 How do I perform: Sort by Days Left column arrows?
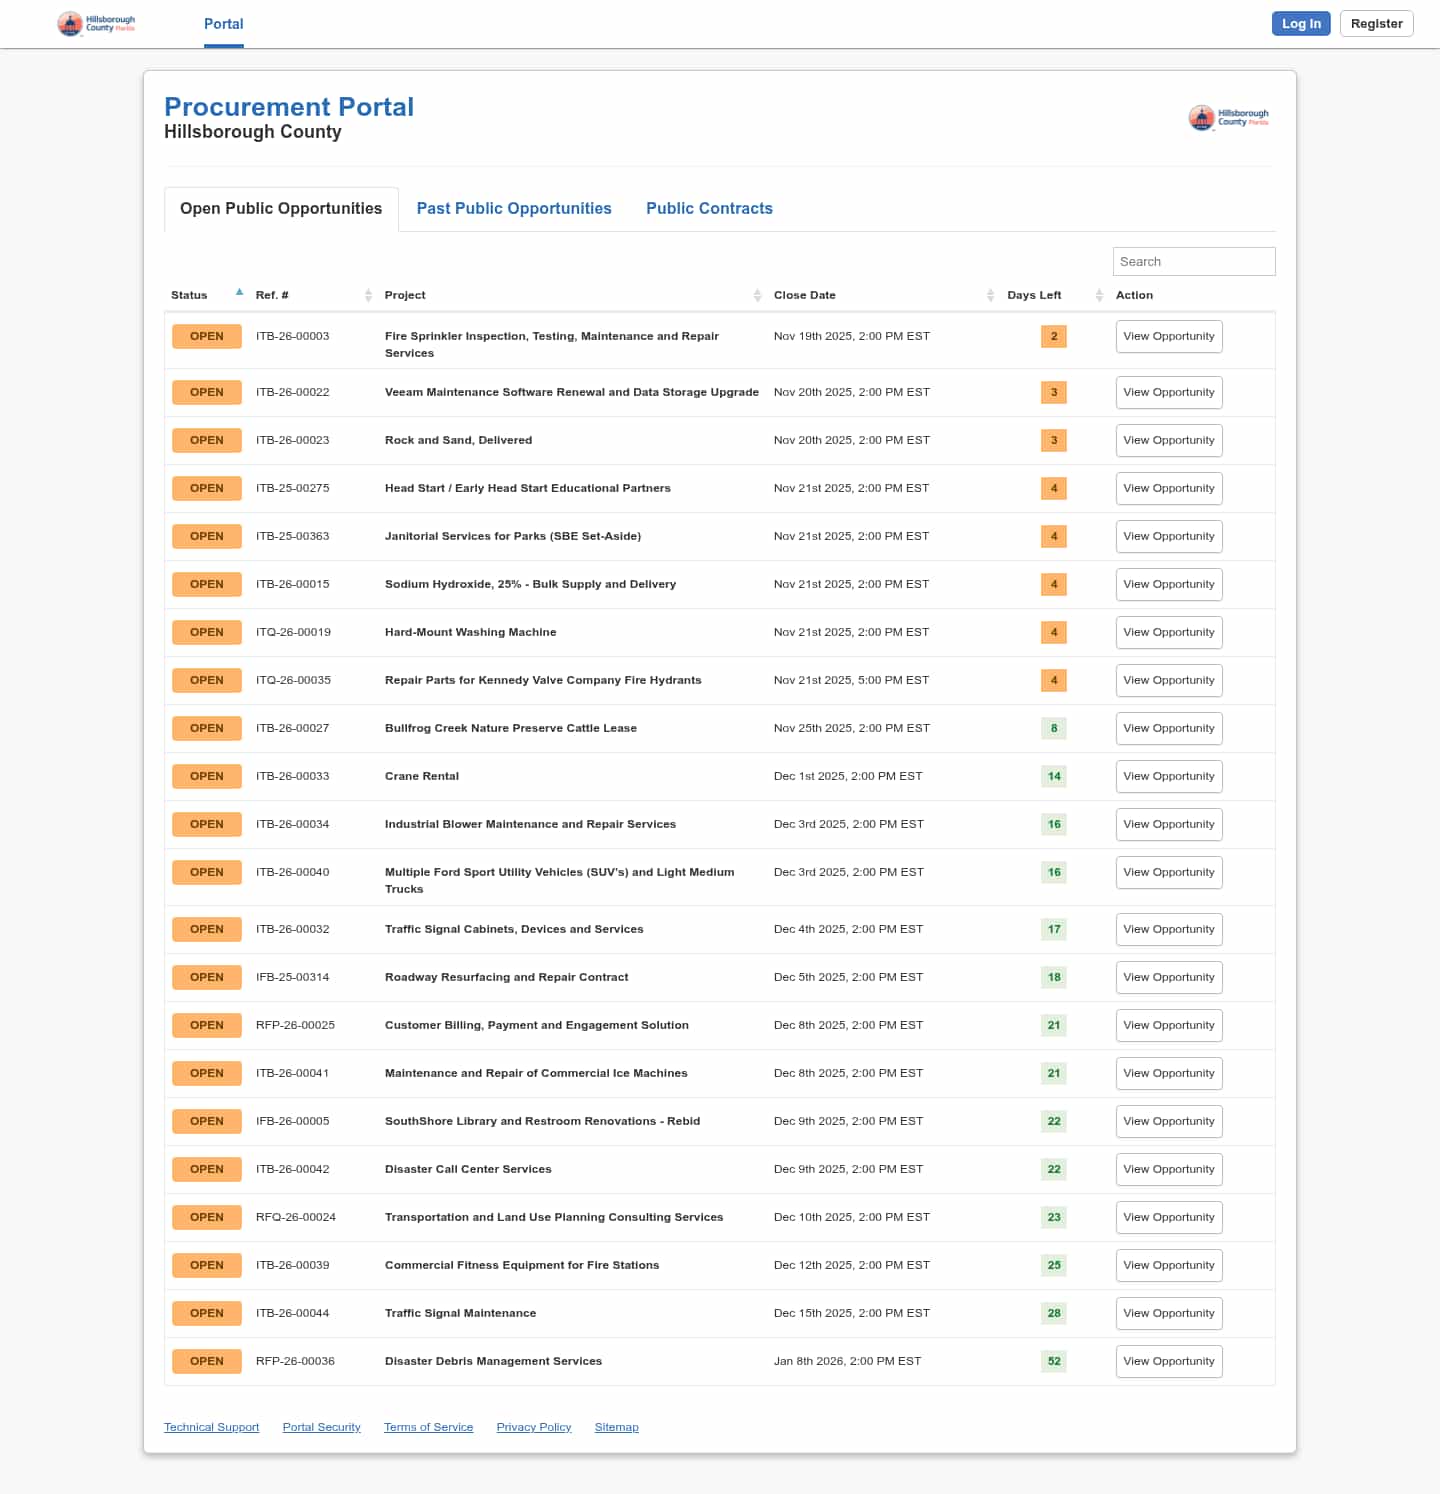tap(1098, 295)
